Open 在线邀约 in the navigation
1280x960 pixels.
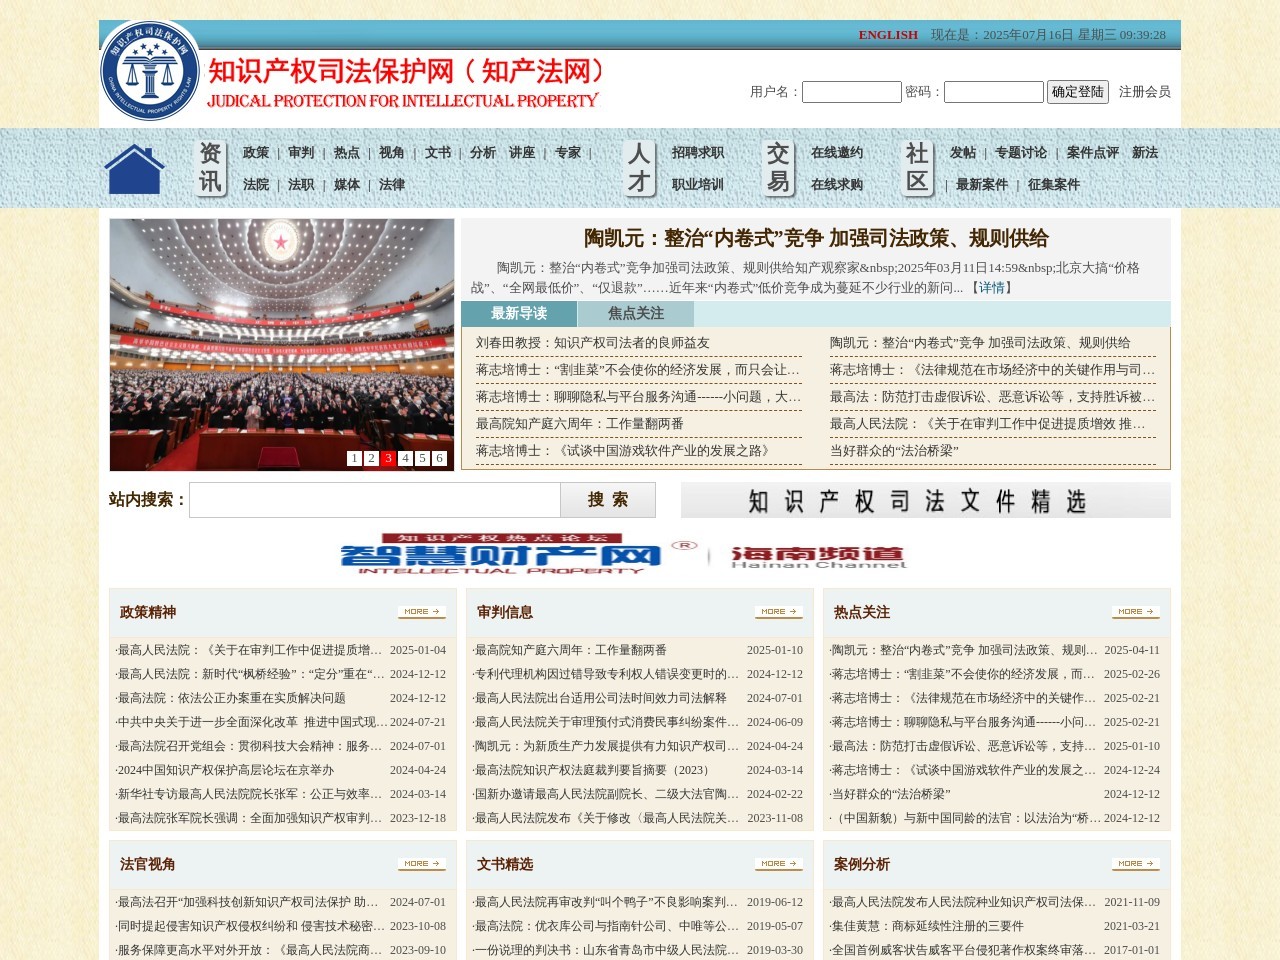837,153
